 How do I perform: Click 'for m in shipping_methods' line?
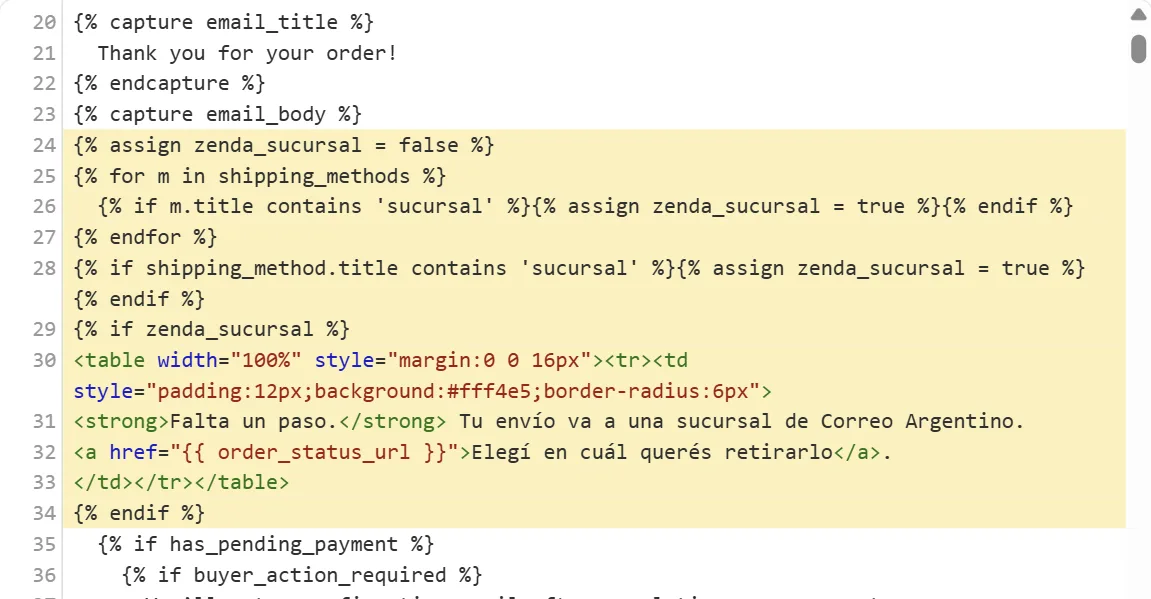(259, 176)
